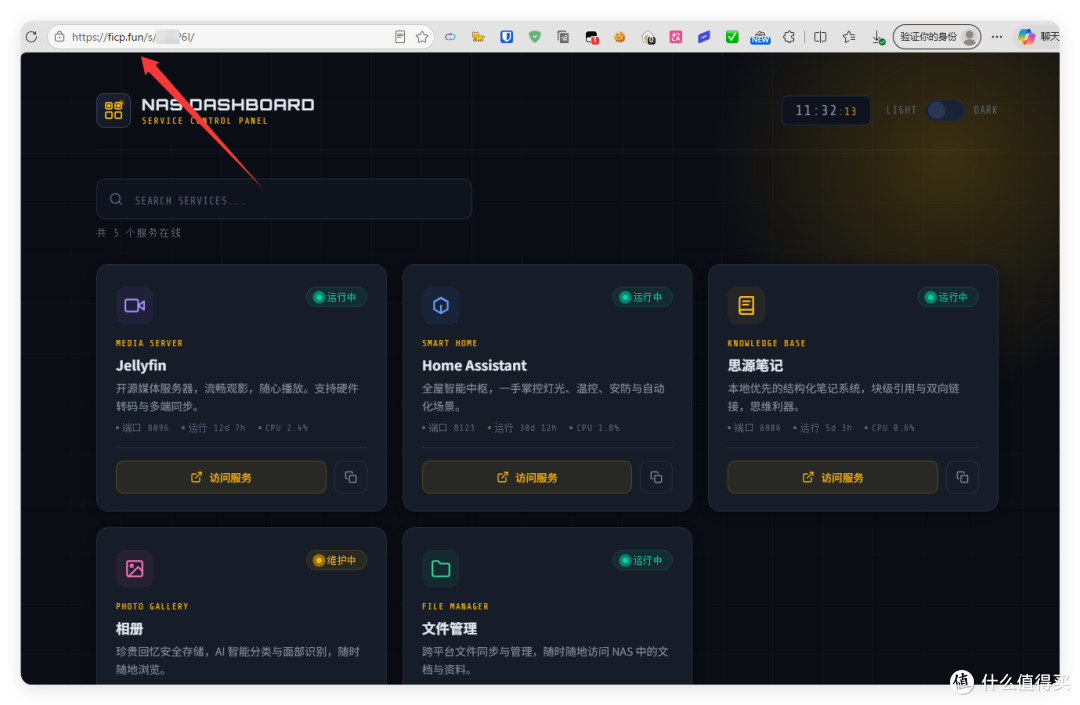1080x705 pixels.
Task: Copy the 思源笔记 service link
Action: pos(962,477)
